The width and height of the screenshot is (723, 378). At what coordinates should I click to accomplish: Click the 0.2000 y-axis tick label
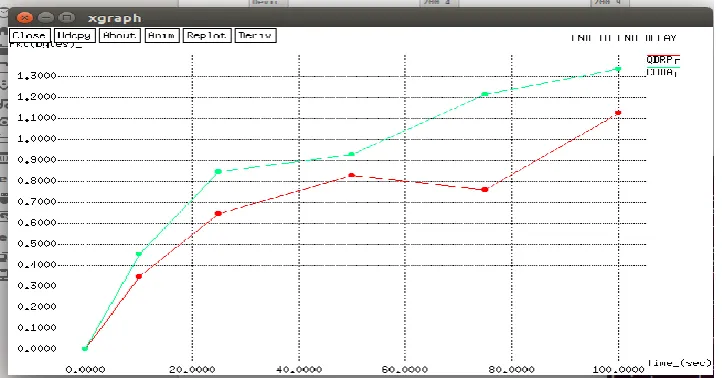coord(37,307)
